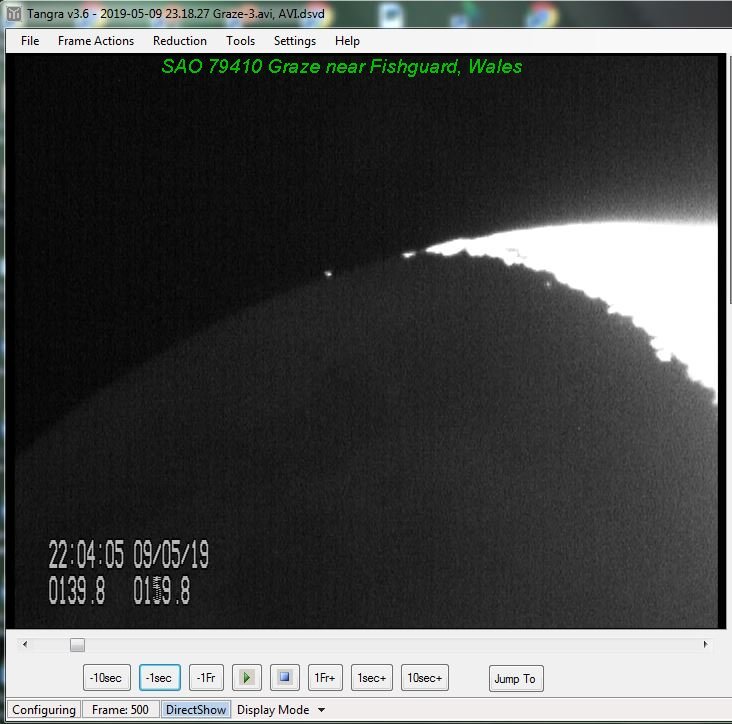Screen dimensions: 732x724
Task: Open the Tools menu
Action: click(240, 41)
